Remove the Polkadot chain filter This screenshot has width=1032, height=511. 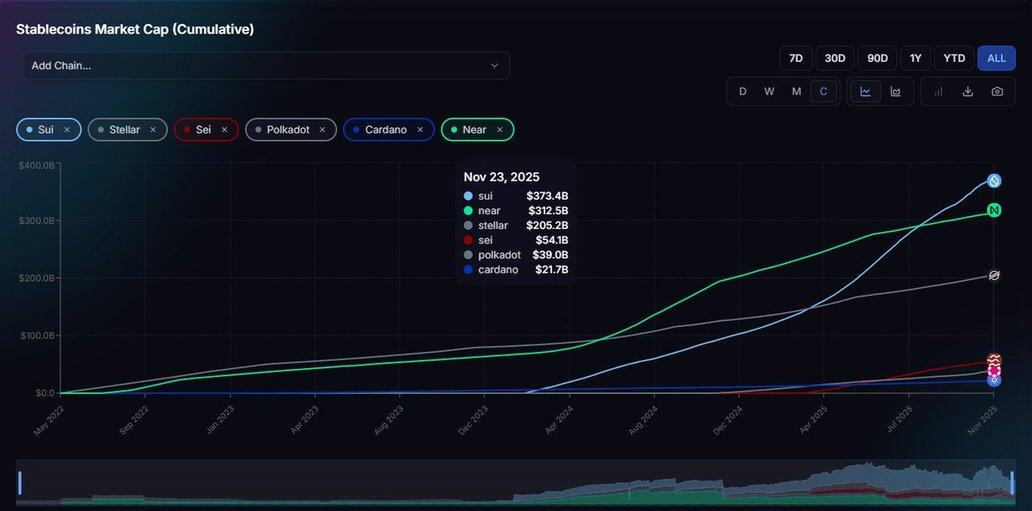pos(322,130)
